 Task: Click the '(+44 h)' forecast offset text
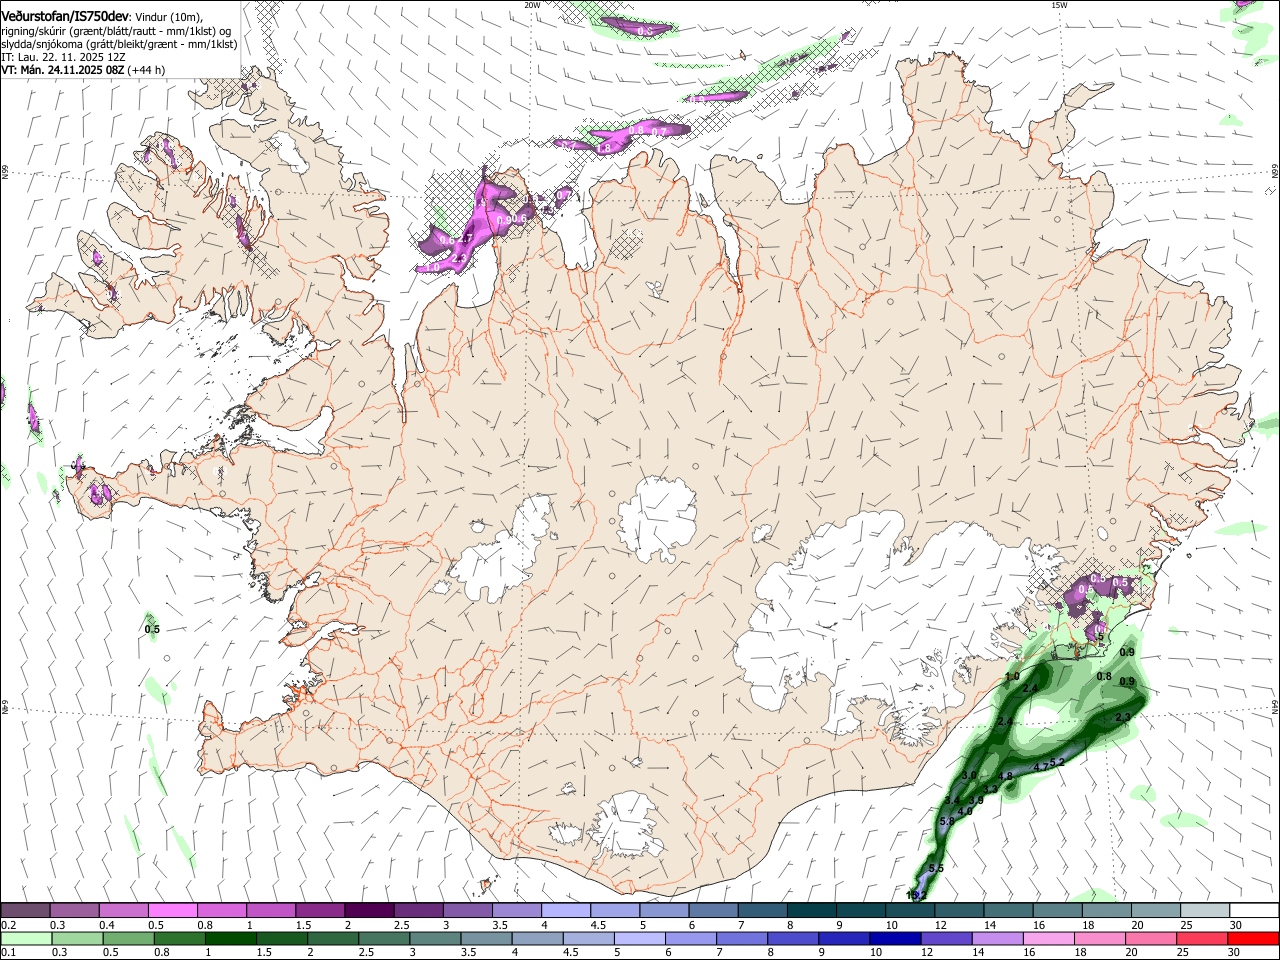pyautogui.click(x=144, y=70)
